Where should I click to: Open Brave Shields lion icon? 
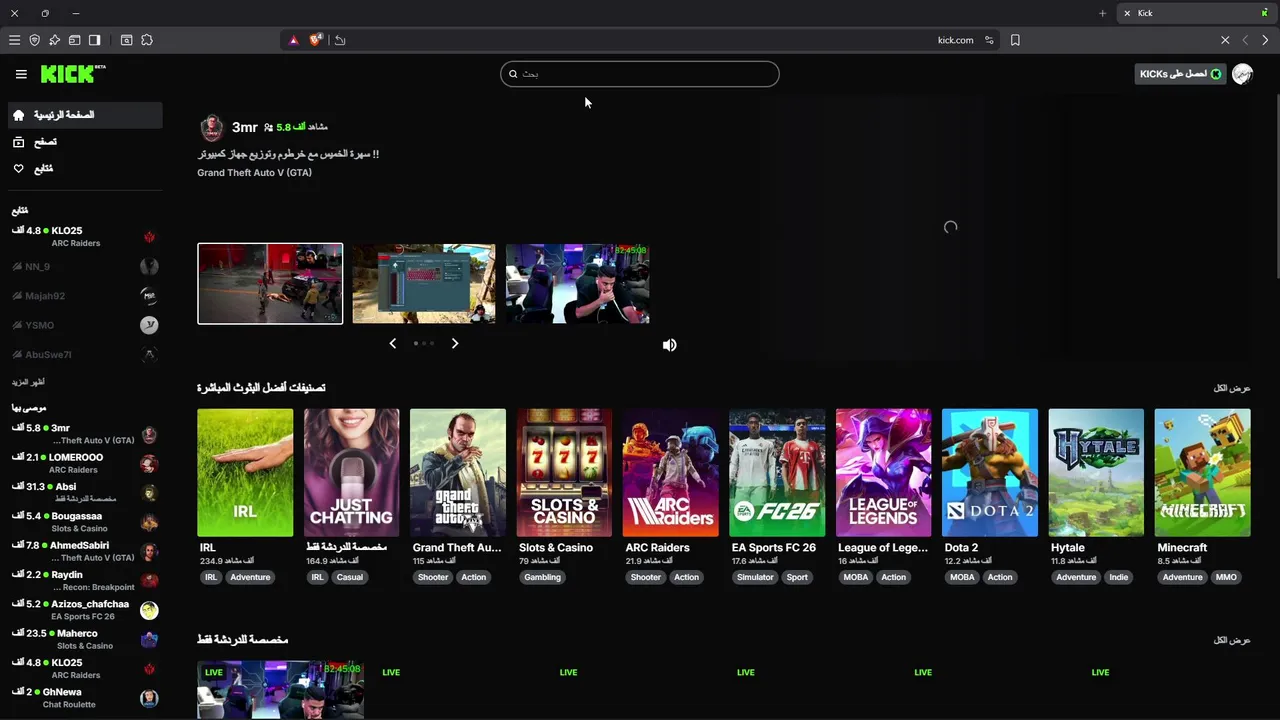pos(316,40)
